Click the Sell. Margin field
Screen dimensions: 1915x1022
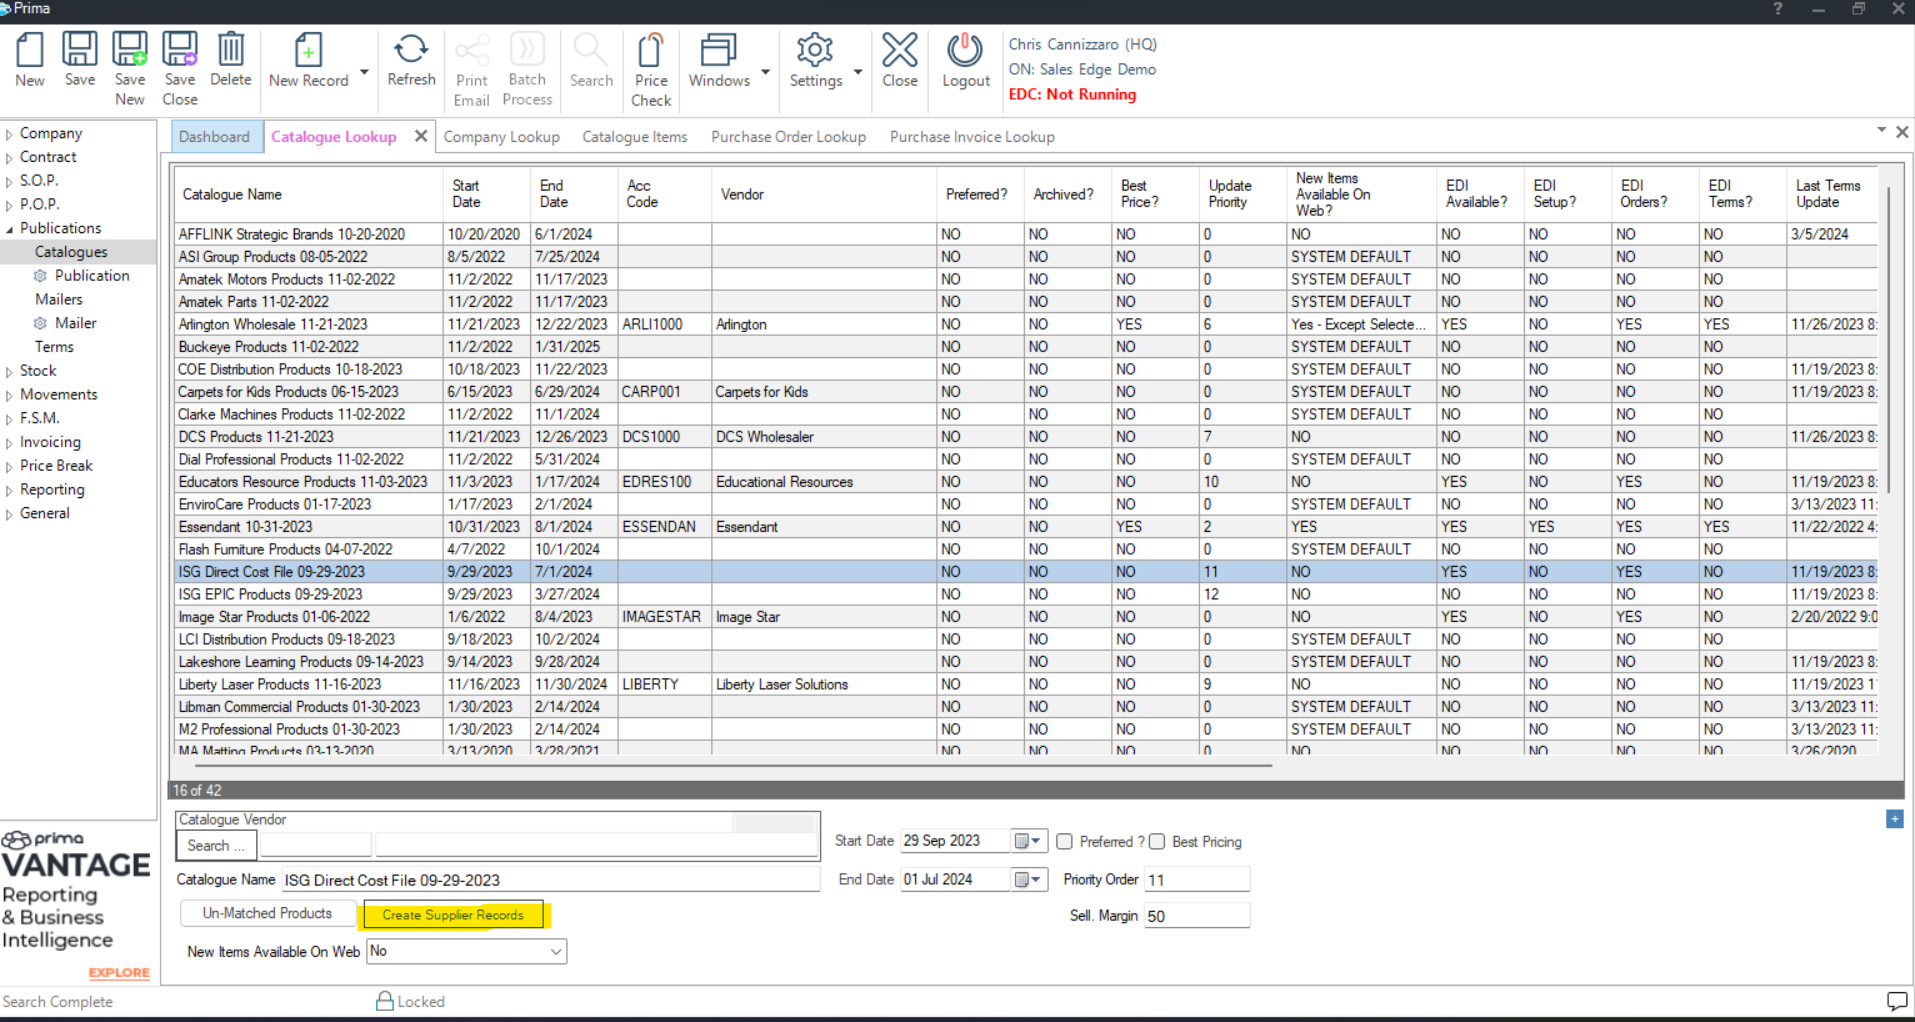pos(1197,916)
